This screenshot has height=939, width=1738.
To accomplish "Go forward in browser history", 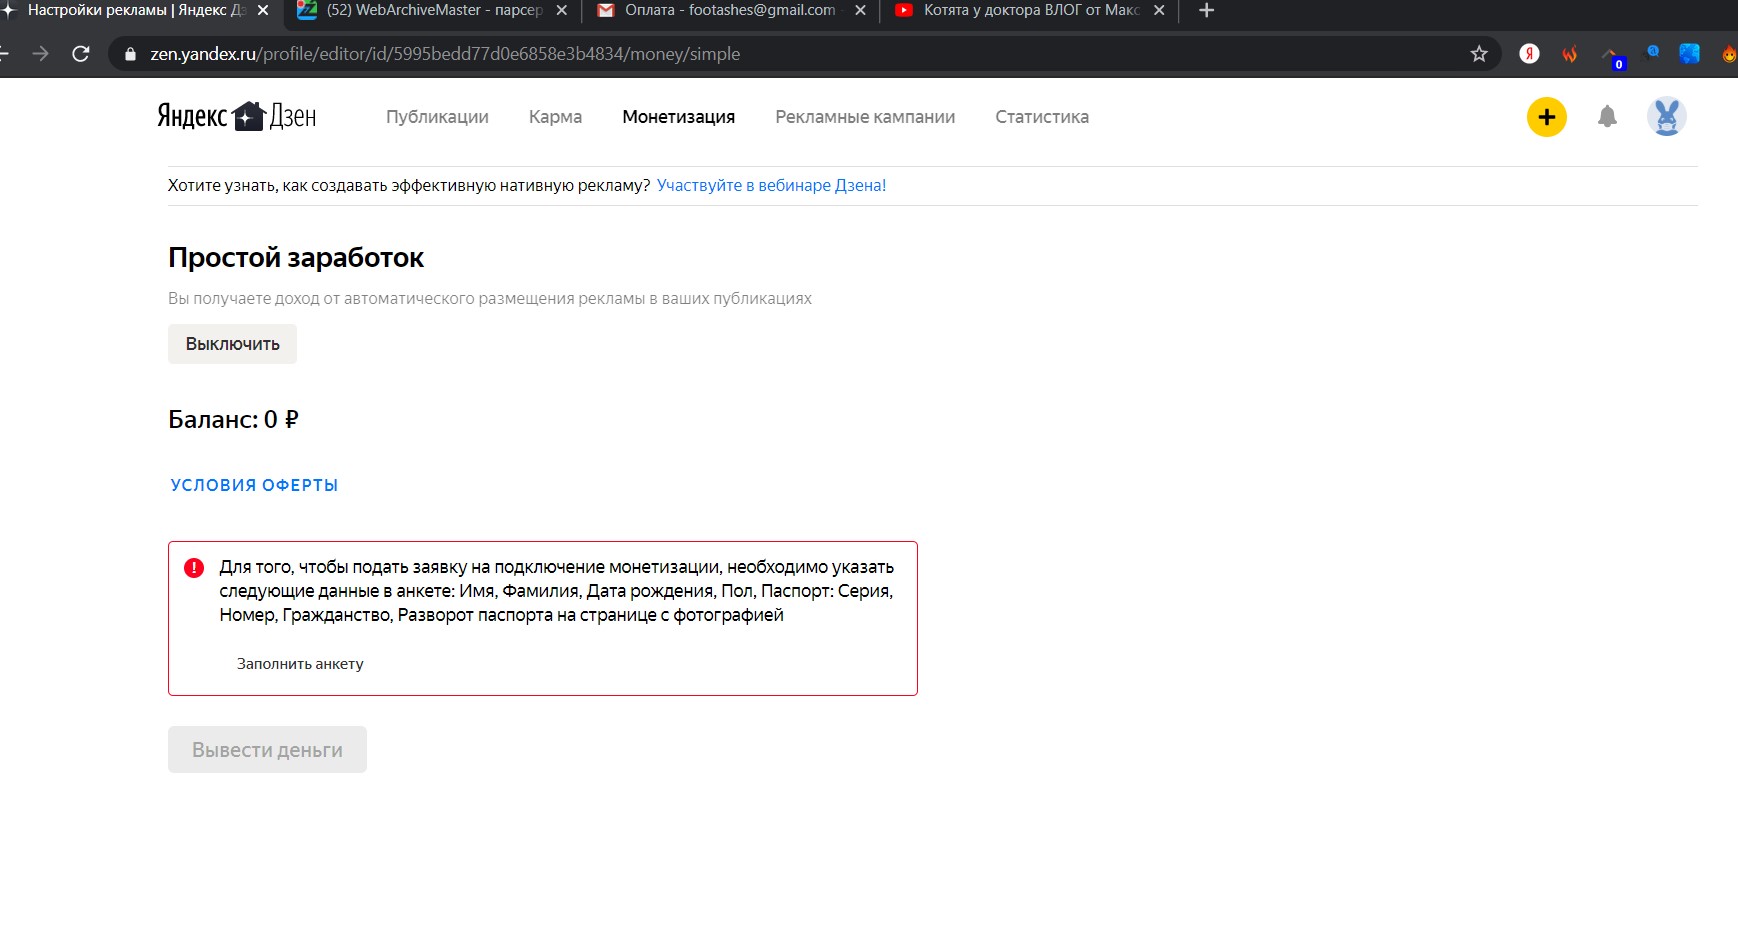I will coord(40,54).
